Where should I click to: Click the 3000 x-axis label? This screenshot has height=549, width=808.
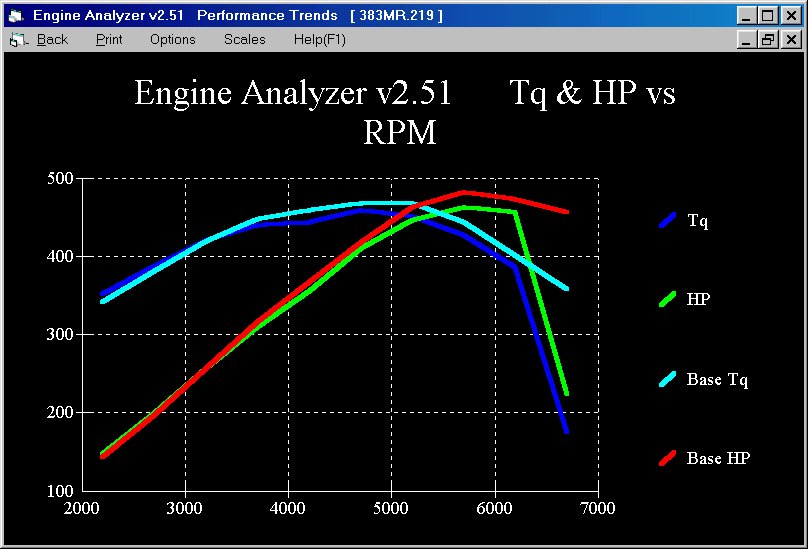tap(184, 508)
